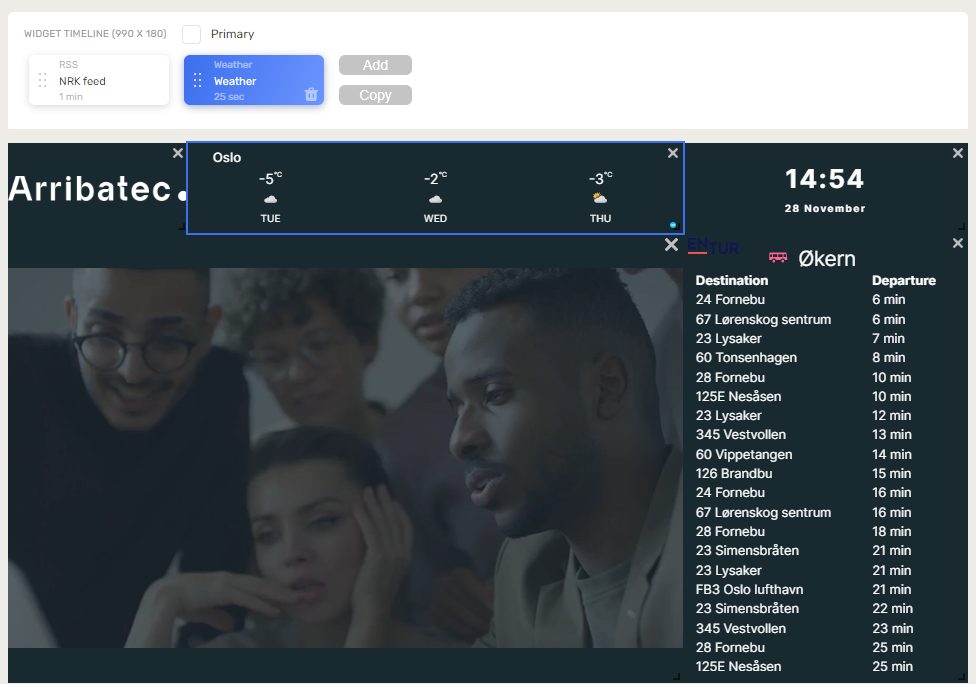Click the partly cloudy THU weather icon
Viewport: 976px width, 684px height.
click(600, 199)
